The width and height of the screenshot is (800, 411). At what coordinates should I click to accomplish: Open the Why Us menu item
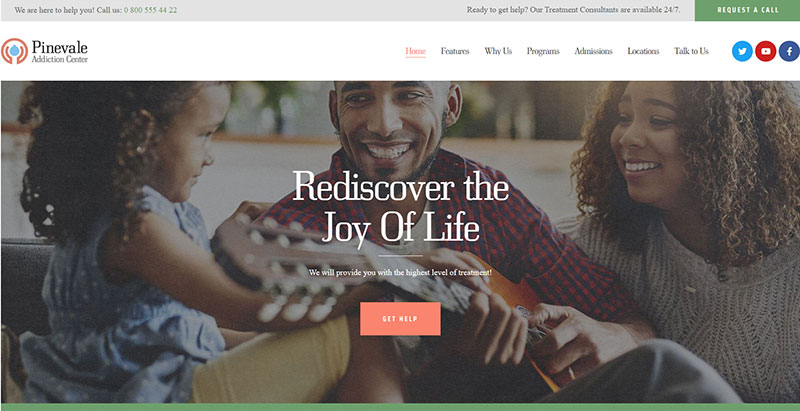point(498,51)
